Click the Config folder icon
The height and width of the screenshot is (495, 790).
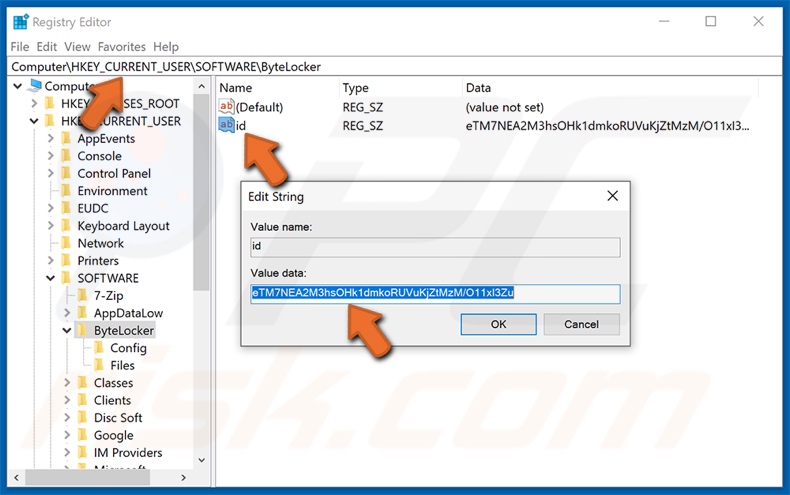coord(99,348)
